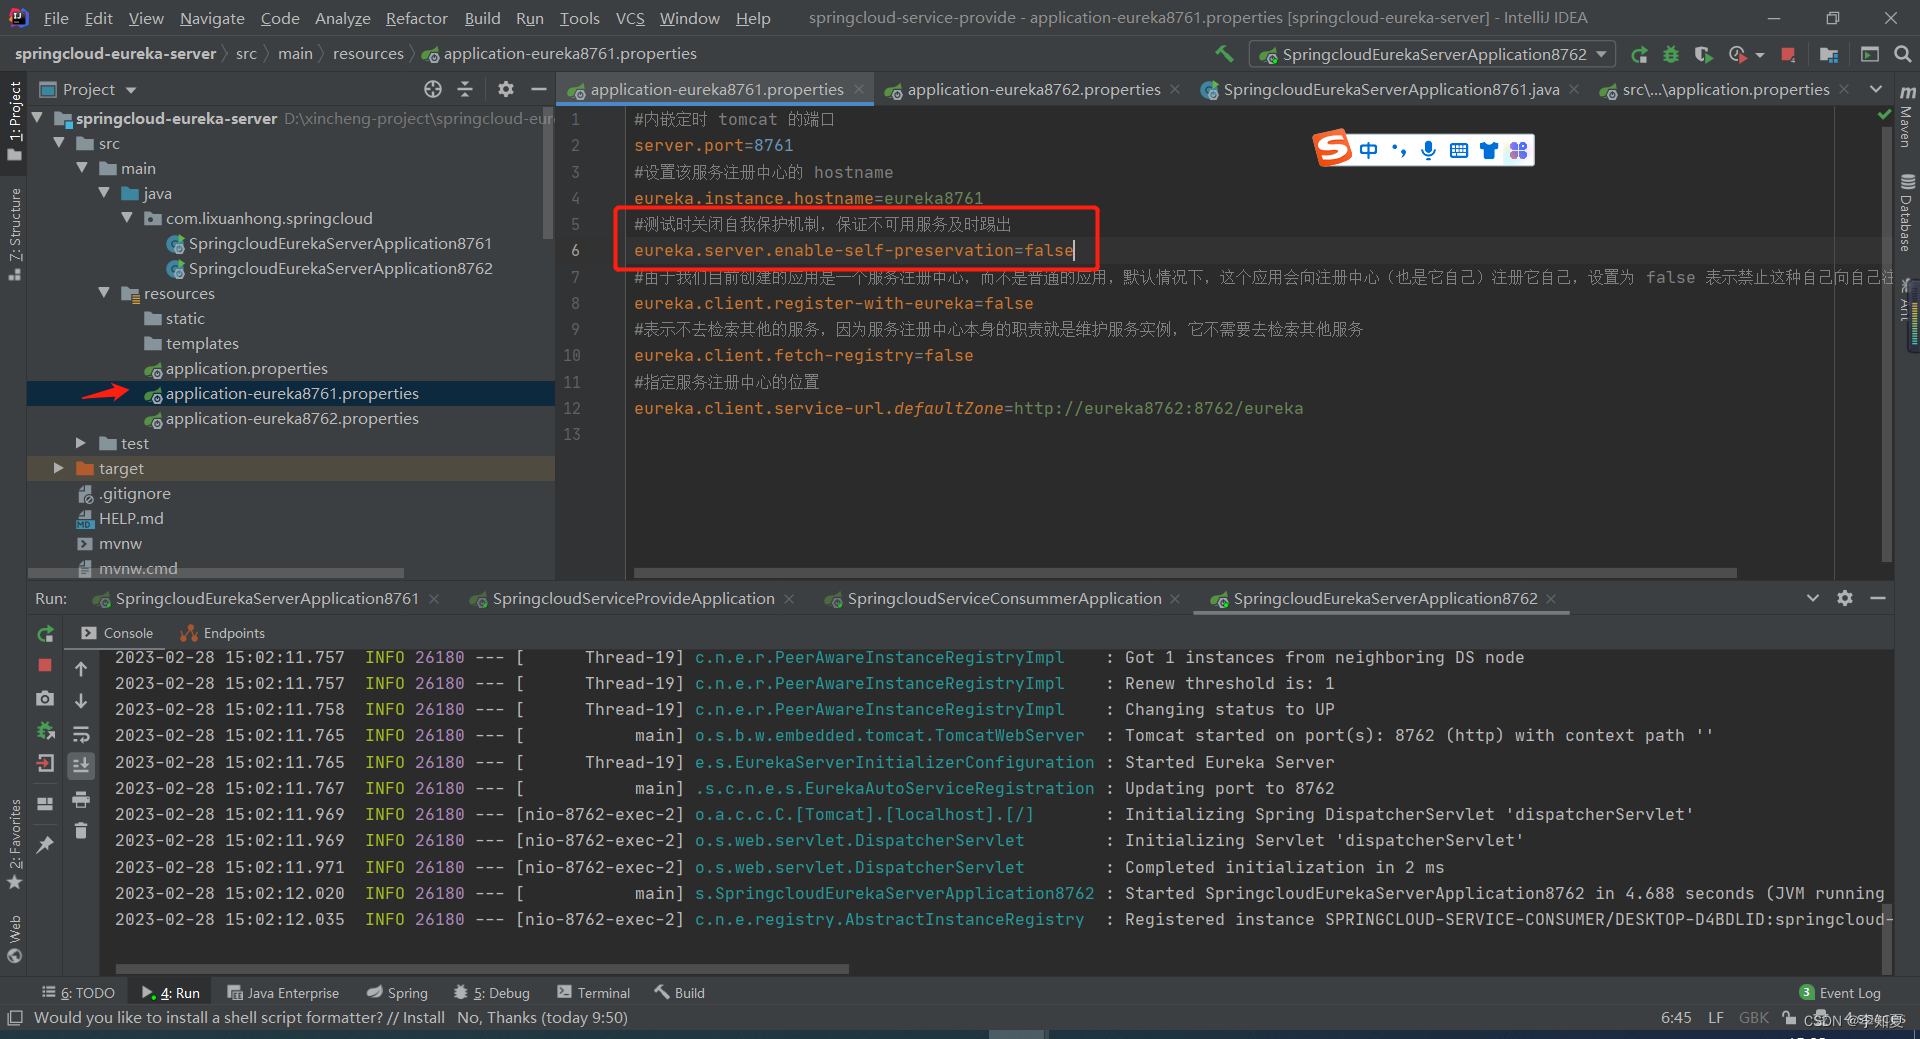Collapse the main folder
The height and width of the screenshot is (1039, 1920).
click(x=82, y=168)
